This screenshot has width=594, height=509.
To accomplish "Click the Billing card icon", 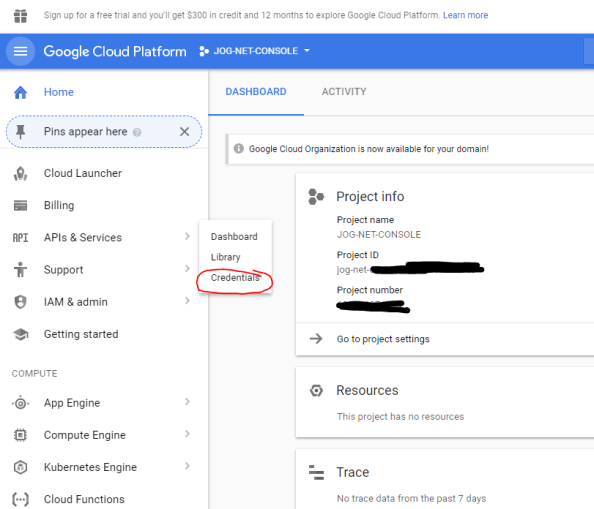I will point(20,205).
